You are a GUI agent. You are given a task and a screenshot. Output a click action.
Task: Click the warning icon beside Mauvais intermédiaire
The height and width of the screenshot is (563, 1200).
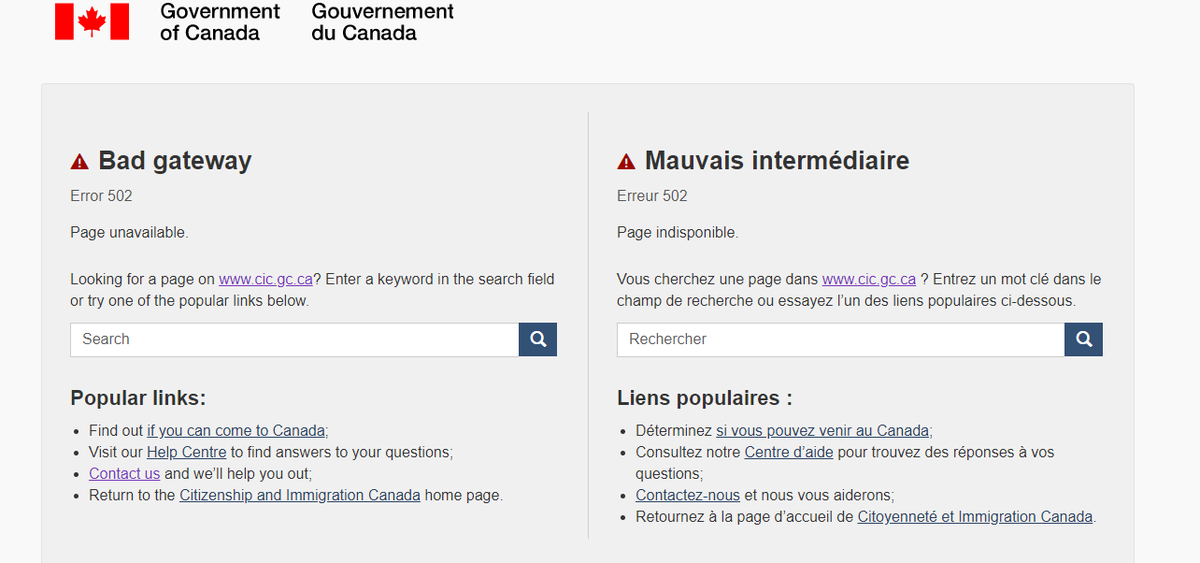626,162
